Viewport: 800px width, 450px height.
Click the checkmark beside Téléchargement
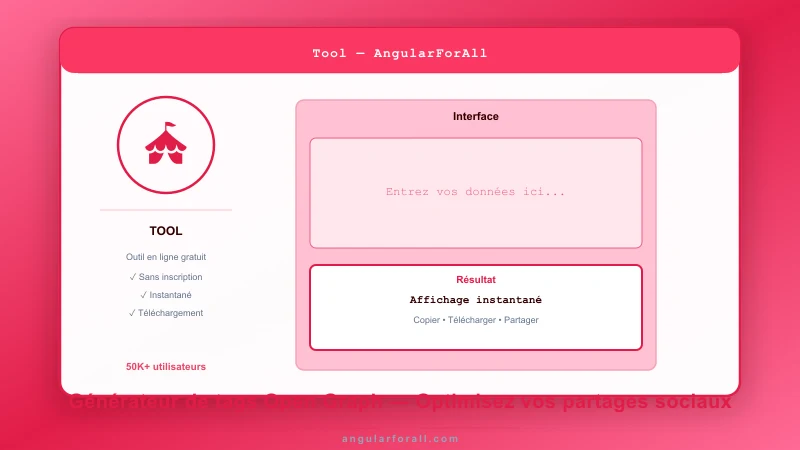(132, 313)
